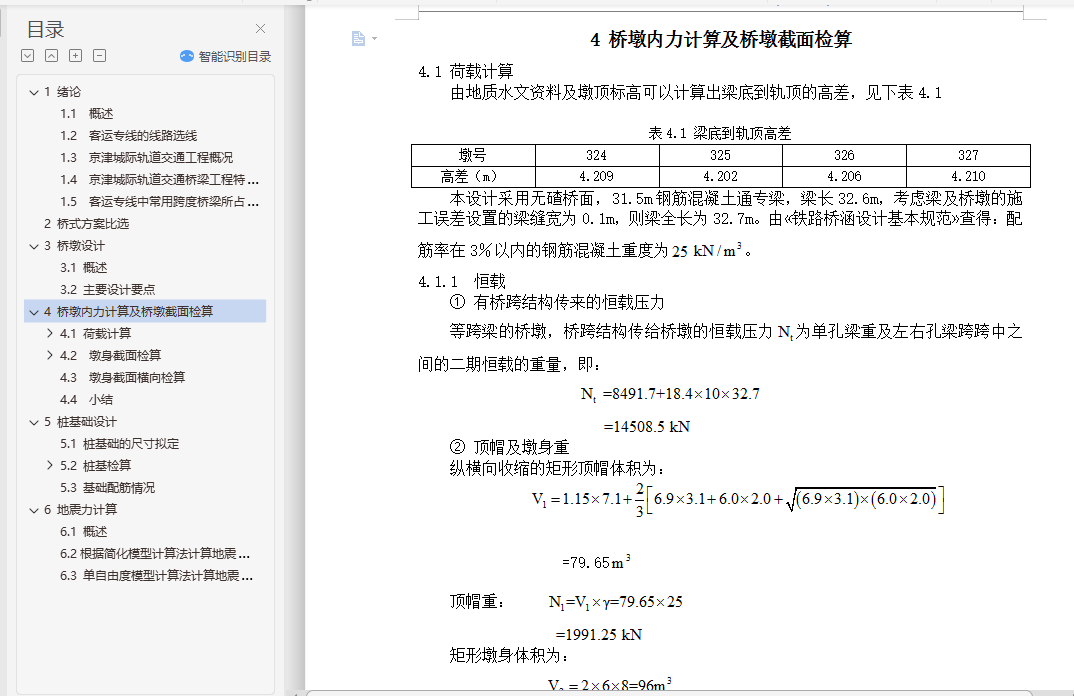Go to 1.5 客运专线中常用跨度桥梁所占…
The height and width of the screenshot is (696, 1074).
pyautogui.click(x=159, y=201)
